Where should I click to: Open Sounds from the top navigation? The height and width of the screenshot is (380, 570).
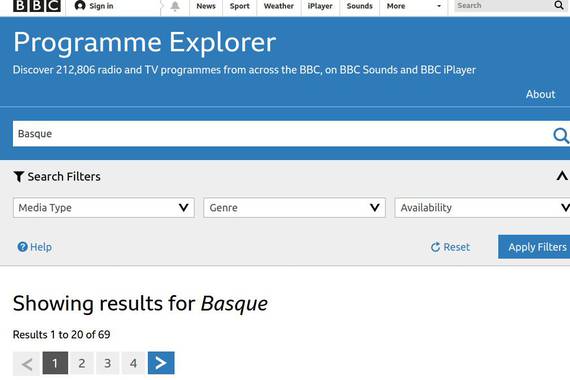[360, 6]
